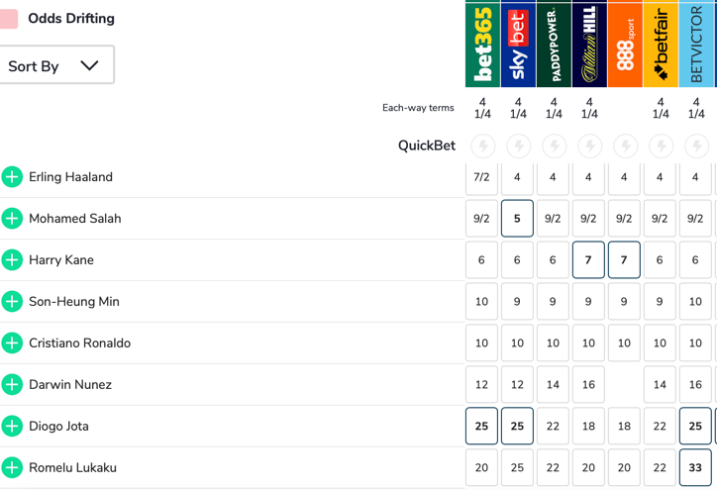Click the 888sport bookmaker logo
The image size is (717, 490).
point(624,44)
